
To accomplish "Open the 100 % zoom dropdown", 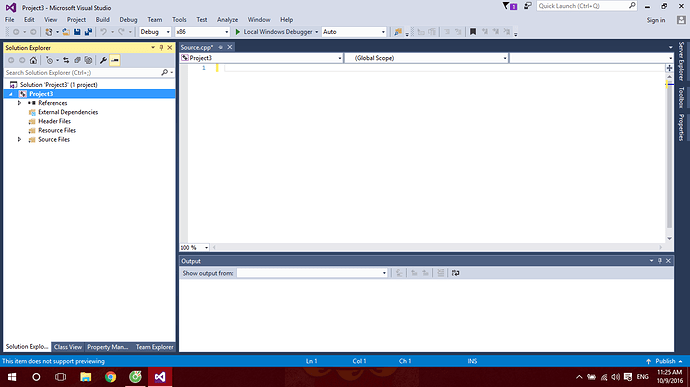I will (195, 247).
